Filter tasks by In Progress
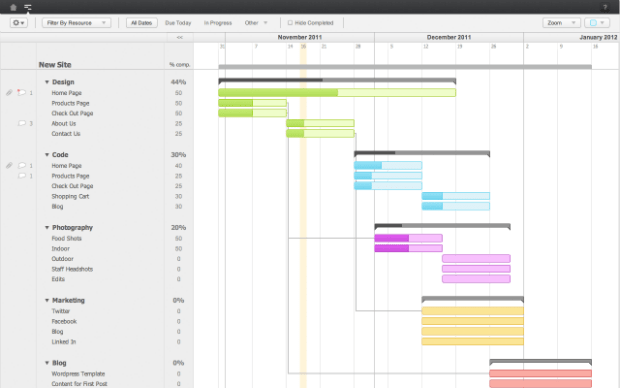Viewport: 620px width, 388px height. (218, 23)
